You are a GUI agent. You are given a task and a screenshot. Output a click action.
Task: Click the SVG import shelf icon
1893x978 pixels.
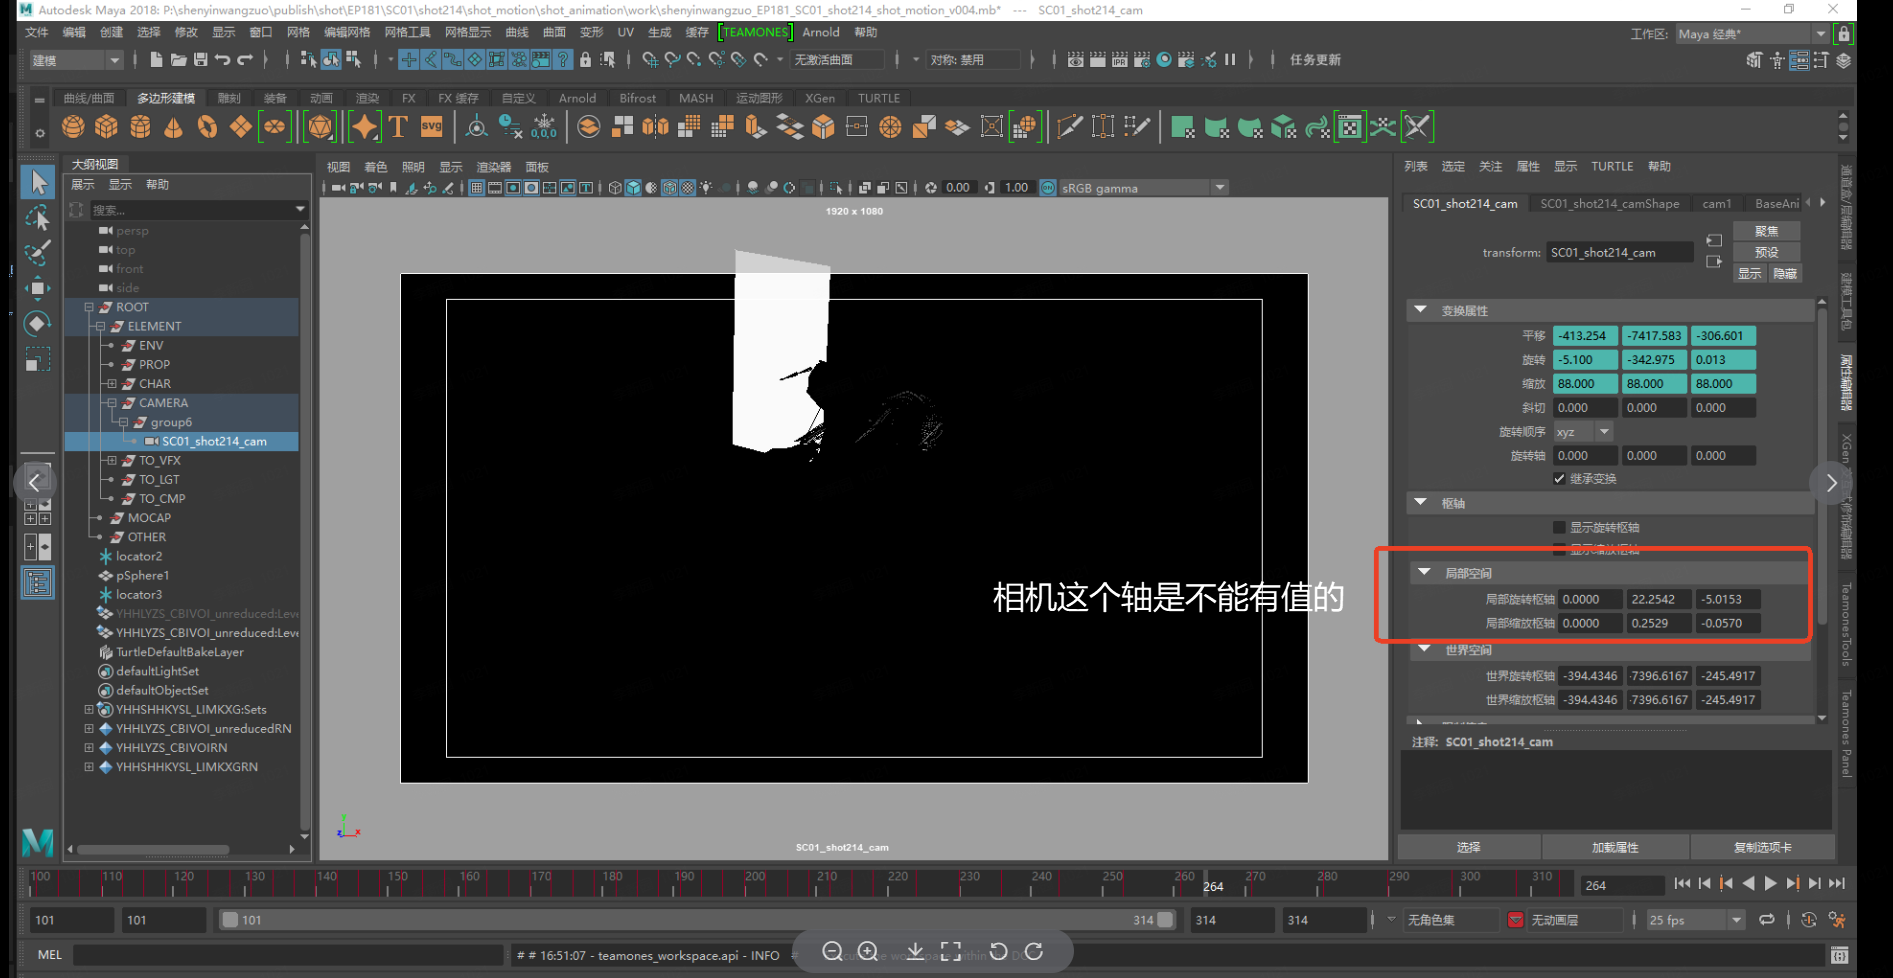(432, 127)
